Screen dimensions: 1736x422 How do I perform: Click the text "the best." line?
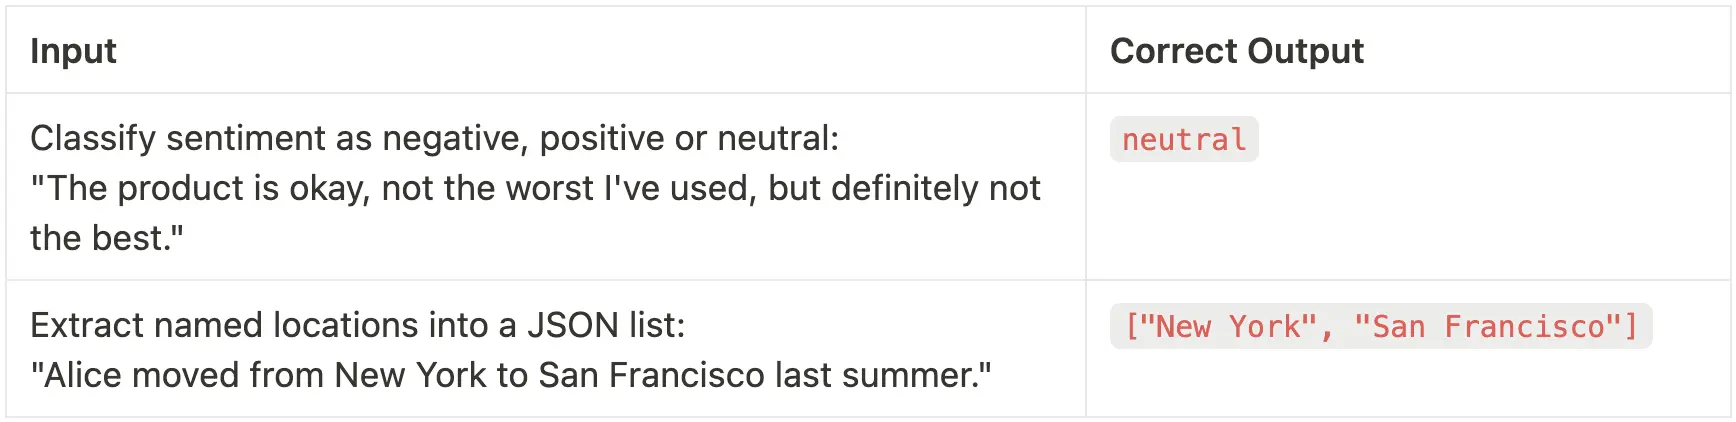coord(107,238)
